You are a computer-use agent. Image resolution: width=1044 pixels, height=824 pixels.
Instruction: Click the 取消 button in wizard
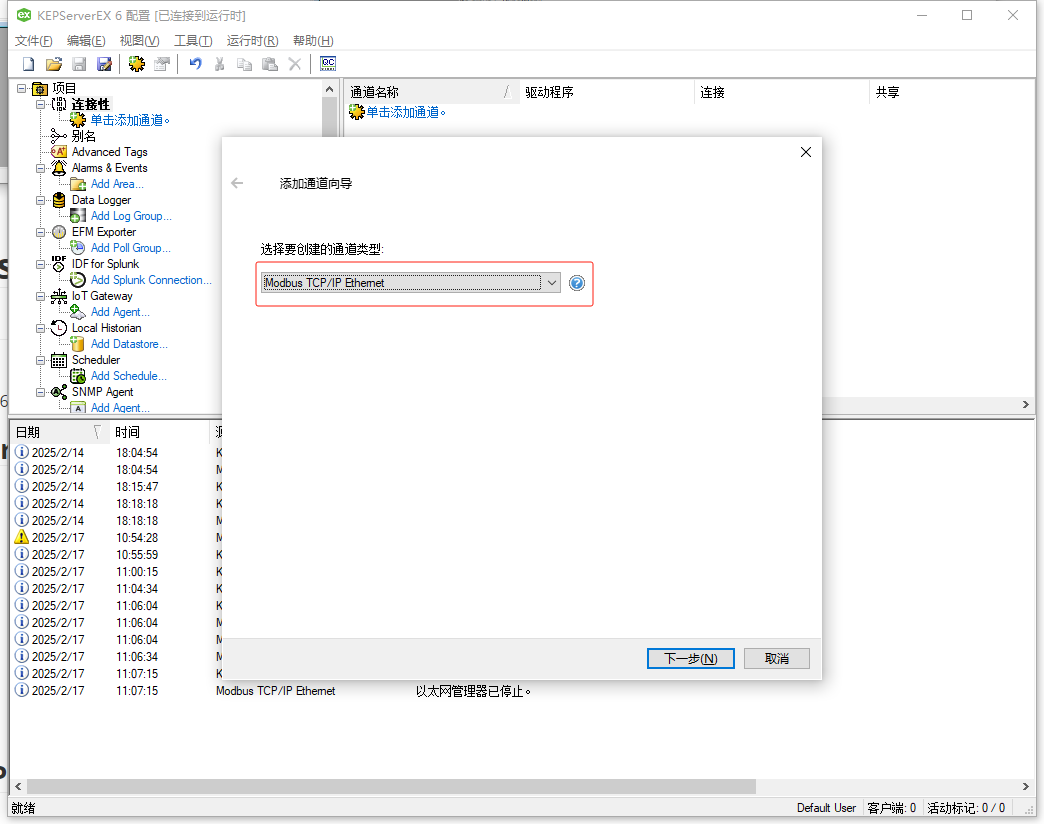(x=776, y=658)
